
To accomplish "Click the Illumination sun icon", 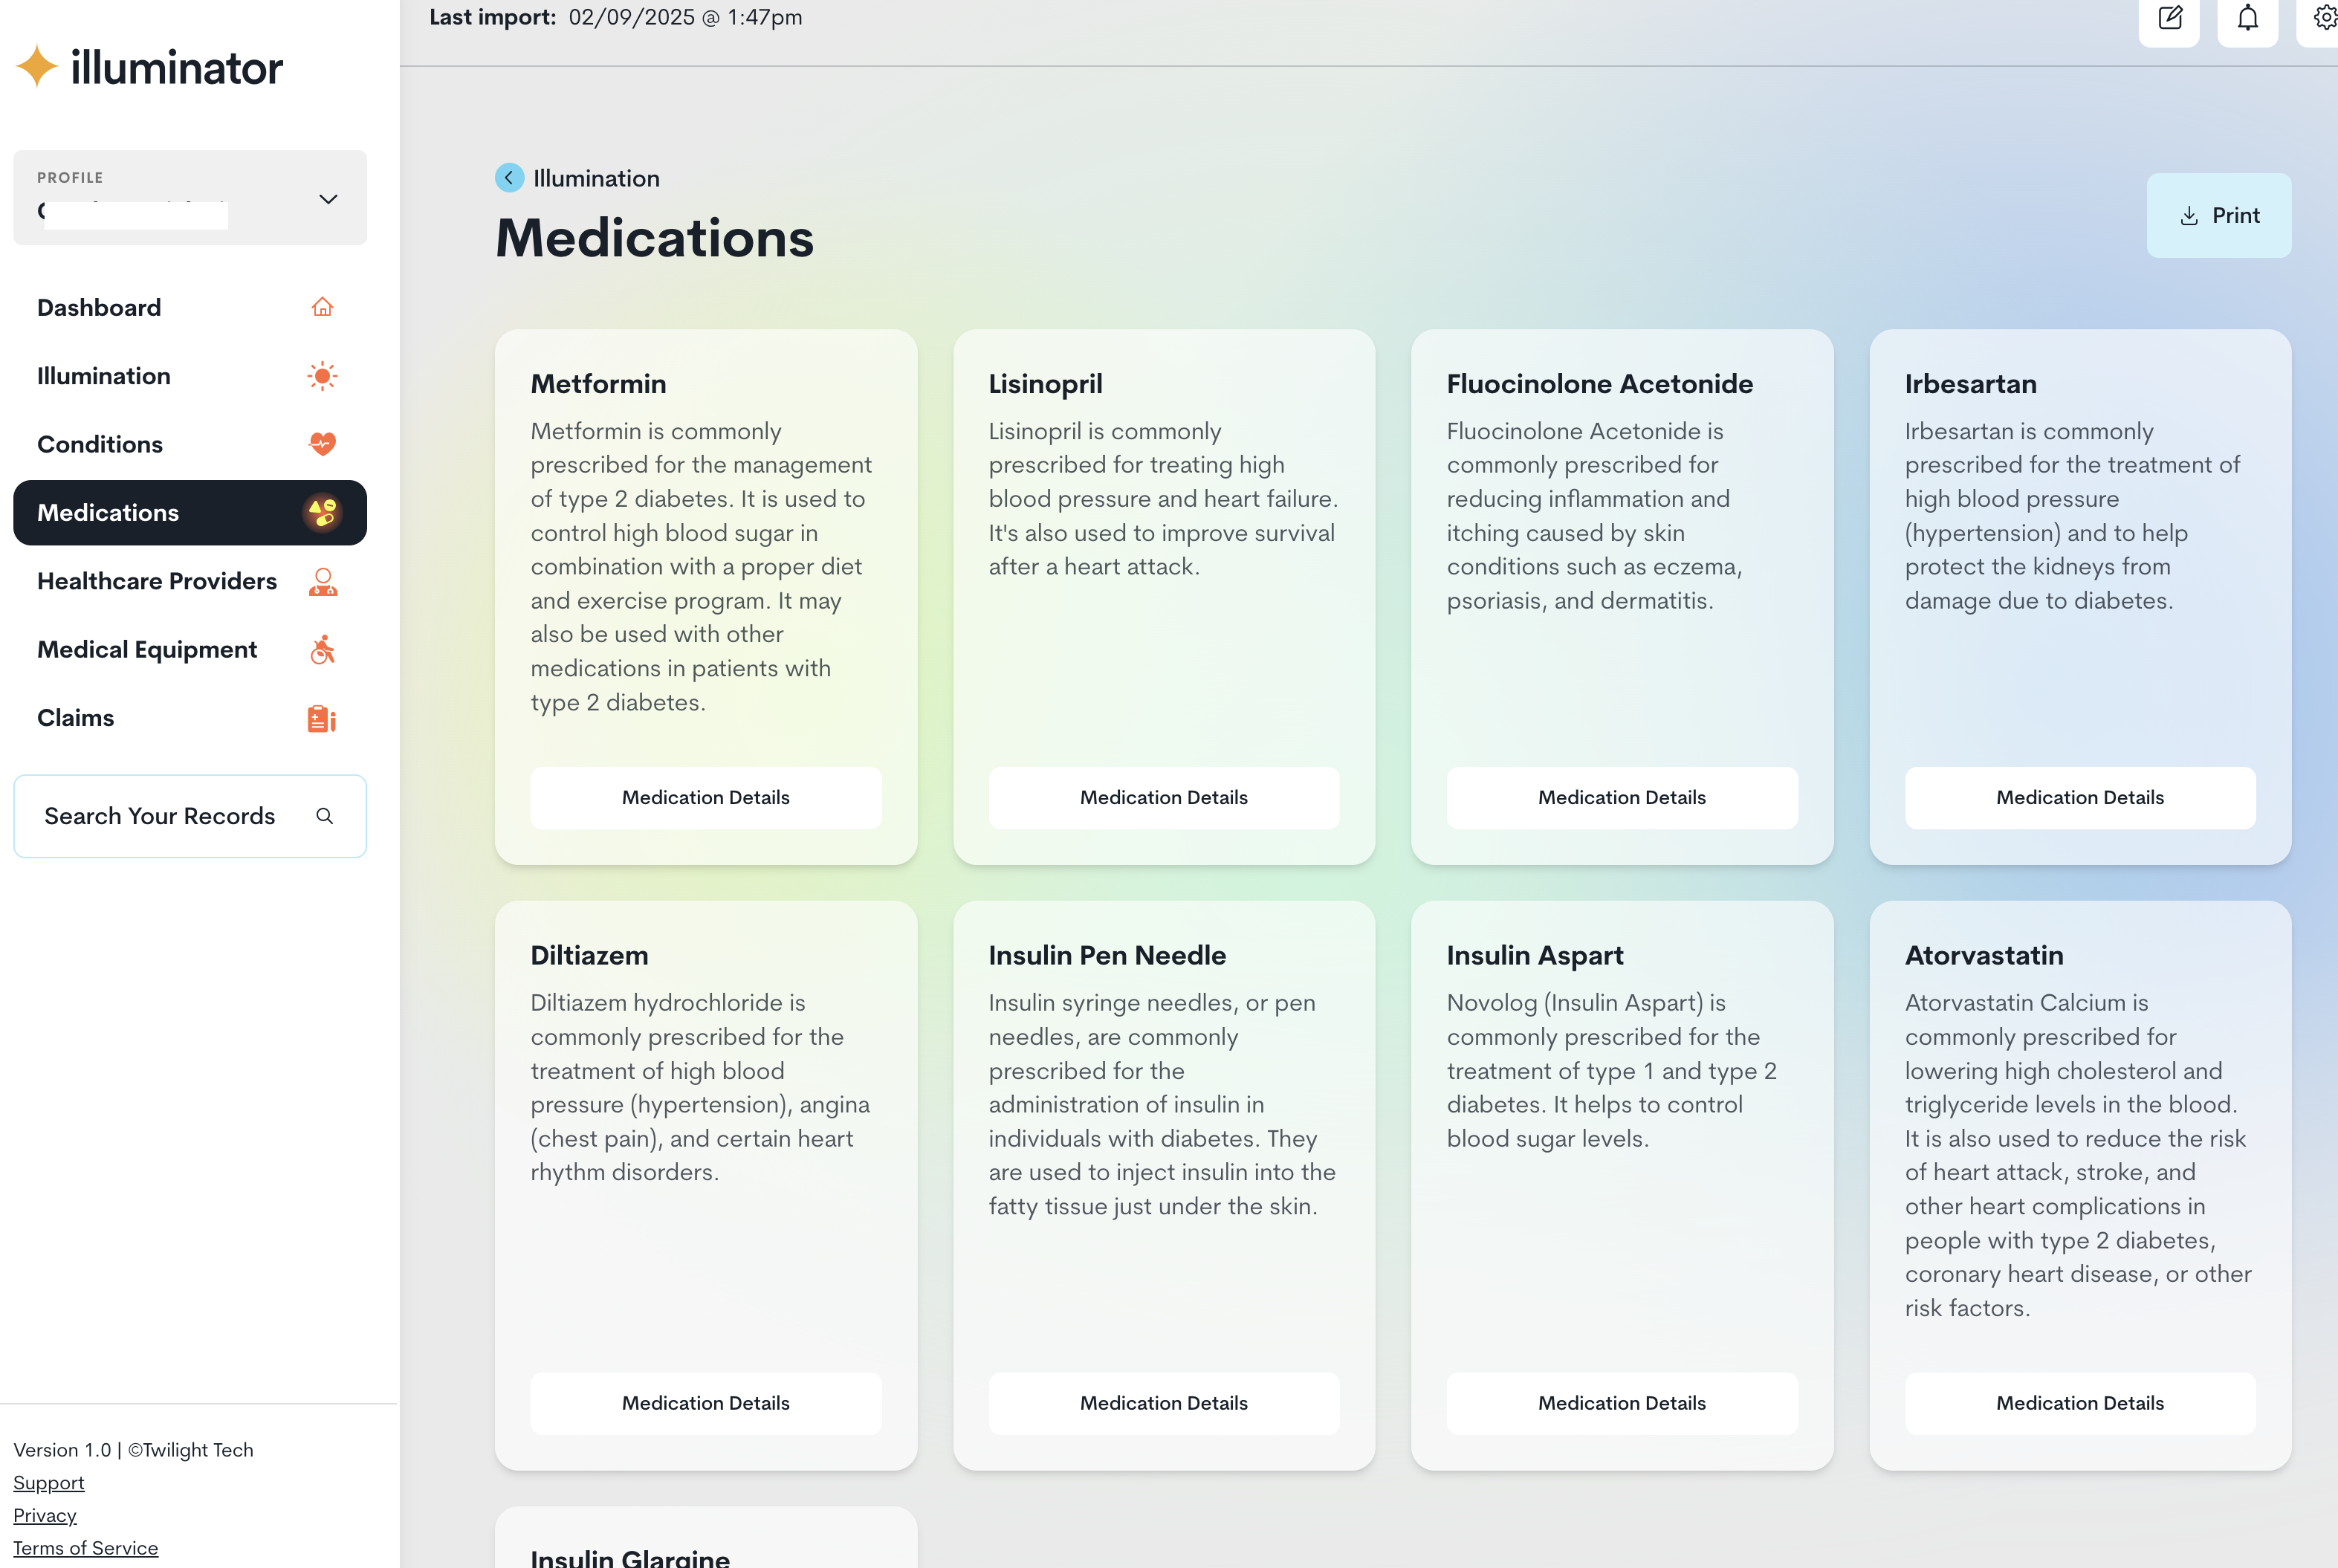I will pos(322,376).
